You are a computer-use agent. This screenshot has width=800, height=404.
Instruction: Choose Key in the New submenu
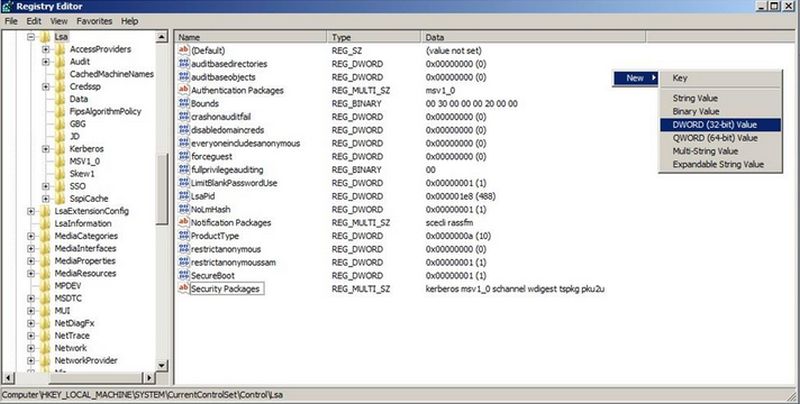(x=720, y=78)
